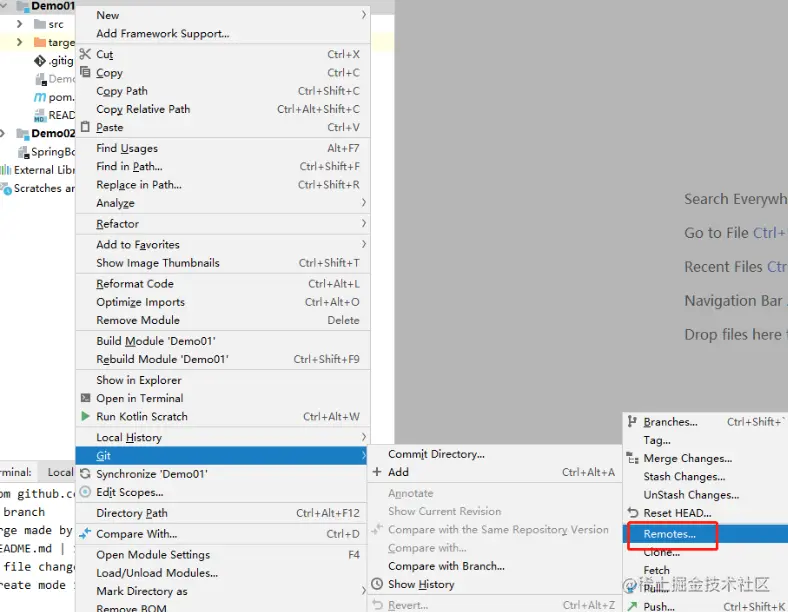The height and width of the screenshot is (612, 788).
Task: Select Load/Unload Modules entry
Action: pyautogui.click(x=223, y=573)
